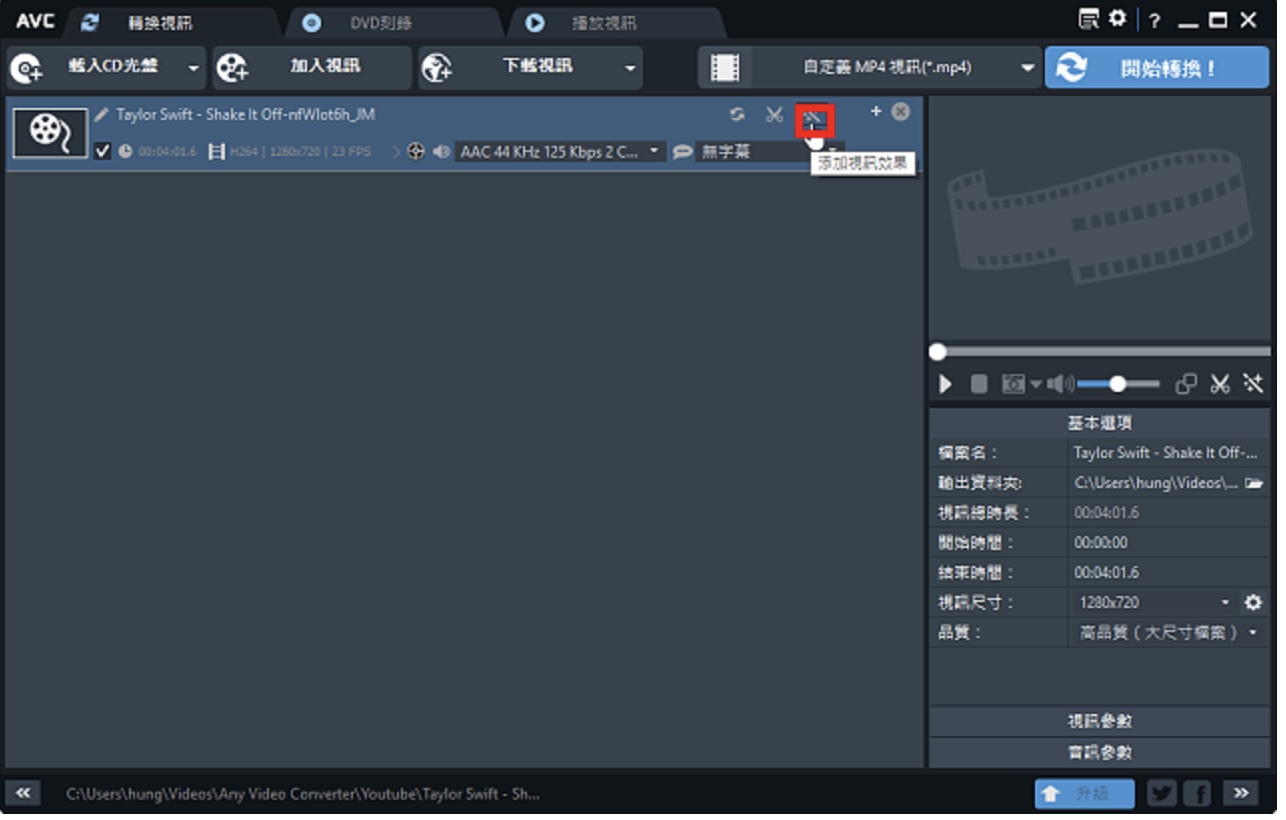Viewport: 1286px width, 820px height.
Task: Remove the video with the X icon
Action: 901,112
